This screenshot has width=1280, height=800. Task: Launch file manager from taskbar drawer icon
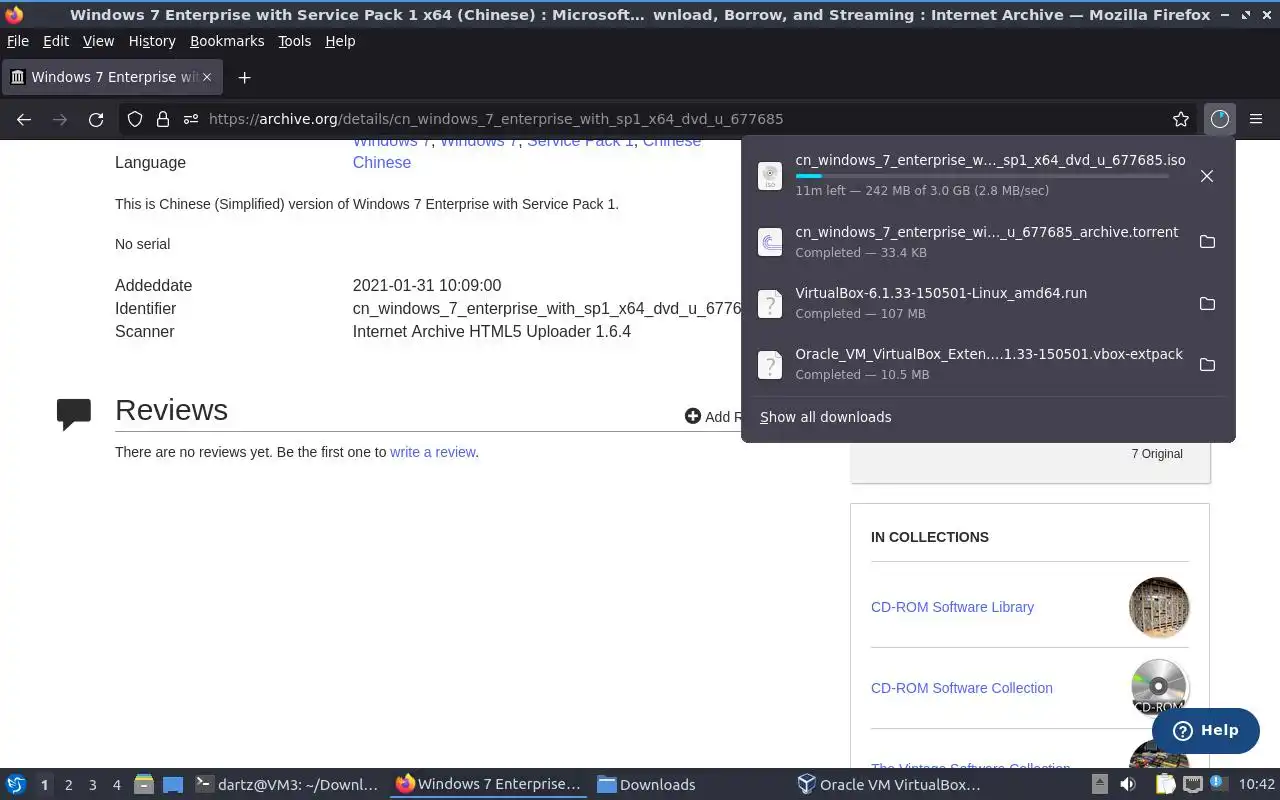coord(144,785)
